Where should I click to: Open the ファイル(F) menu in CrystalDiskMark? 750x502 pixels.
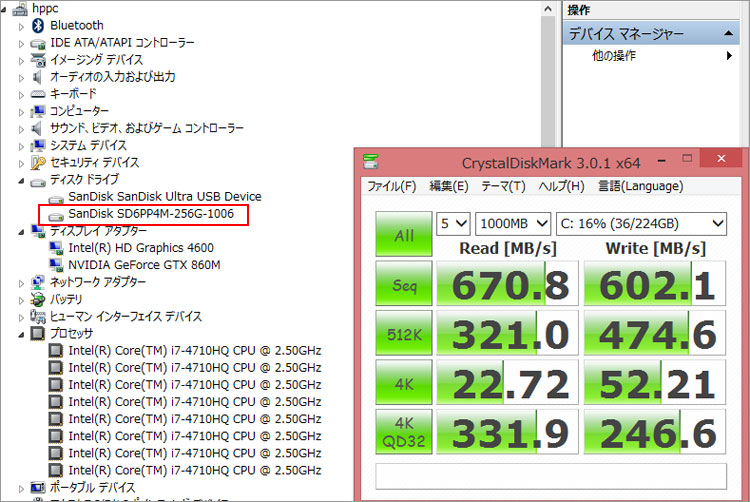[x=392, y=186]
